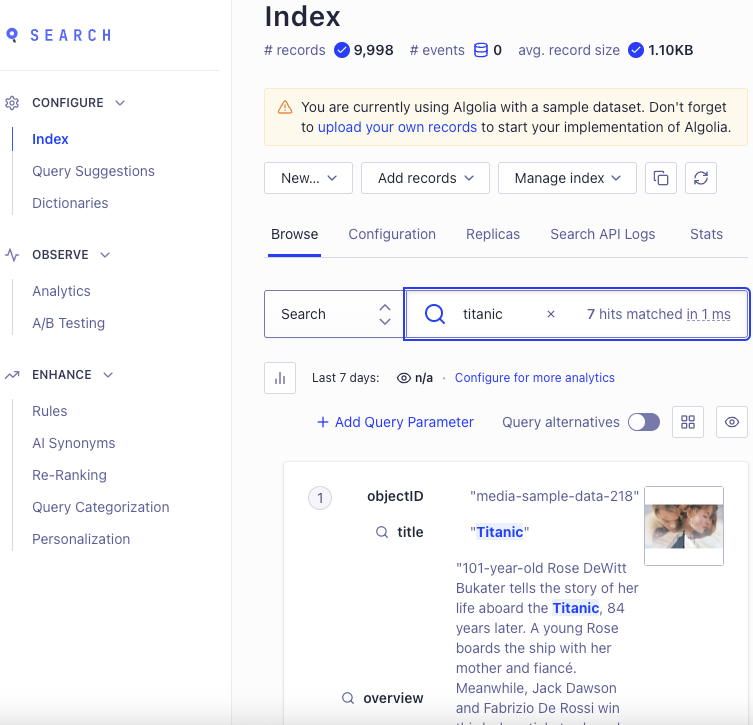Open the New... dropdown

coord(308,178)
